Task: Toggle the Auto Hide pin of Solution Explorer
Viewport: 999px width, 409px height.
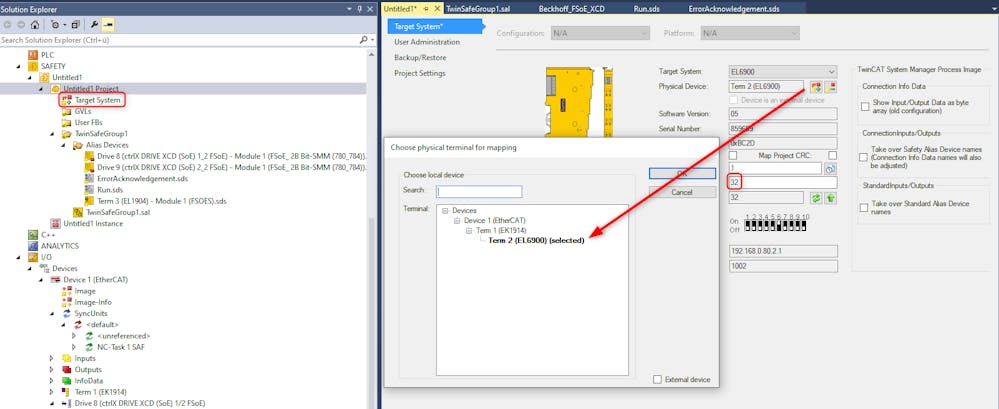Action: tap(359, 9)
